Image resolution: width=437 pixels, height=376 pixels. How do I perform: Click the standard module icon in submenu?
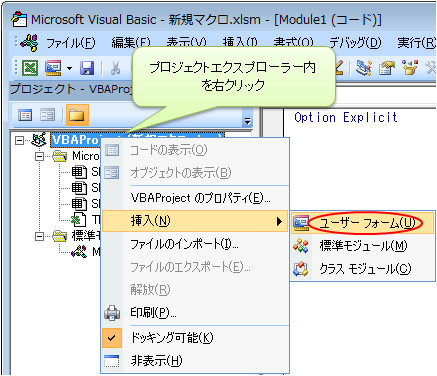(301, 246)
